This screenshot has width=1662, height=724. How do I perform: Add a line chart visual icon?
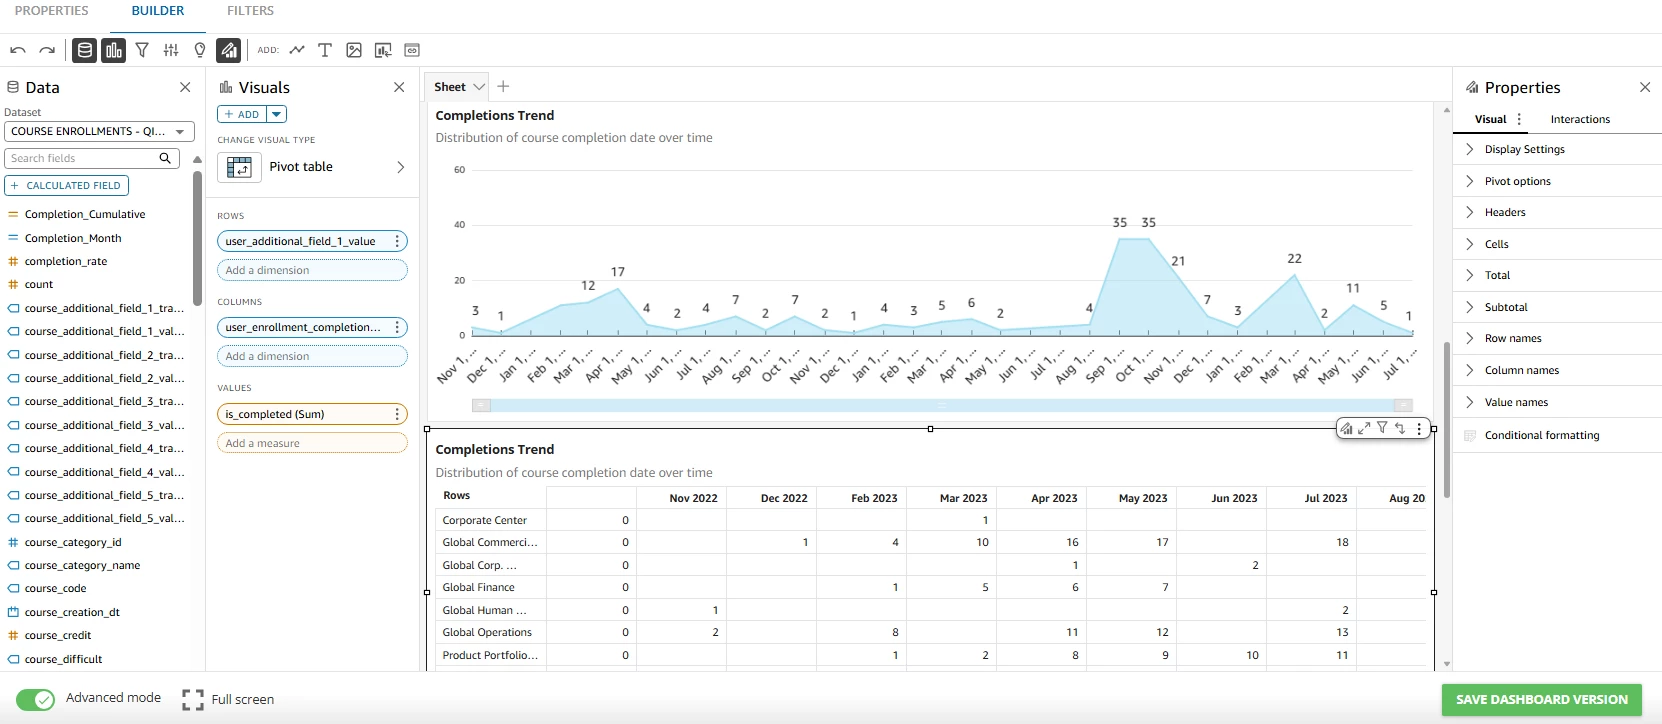point(297,50)
